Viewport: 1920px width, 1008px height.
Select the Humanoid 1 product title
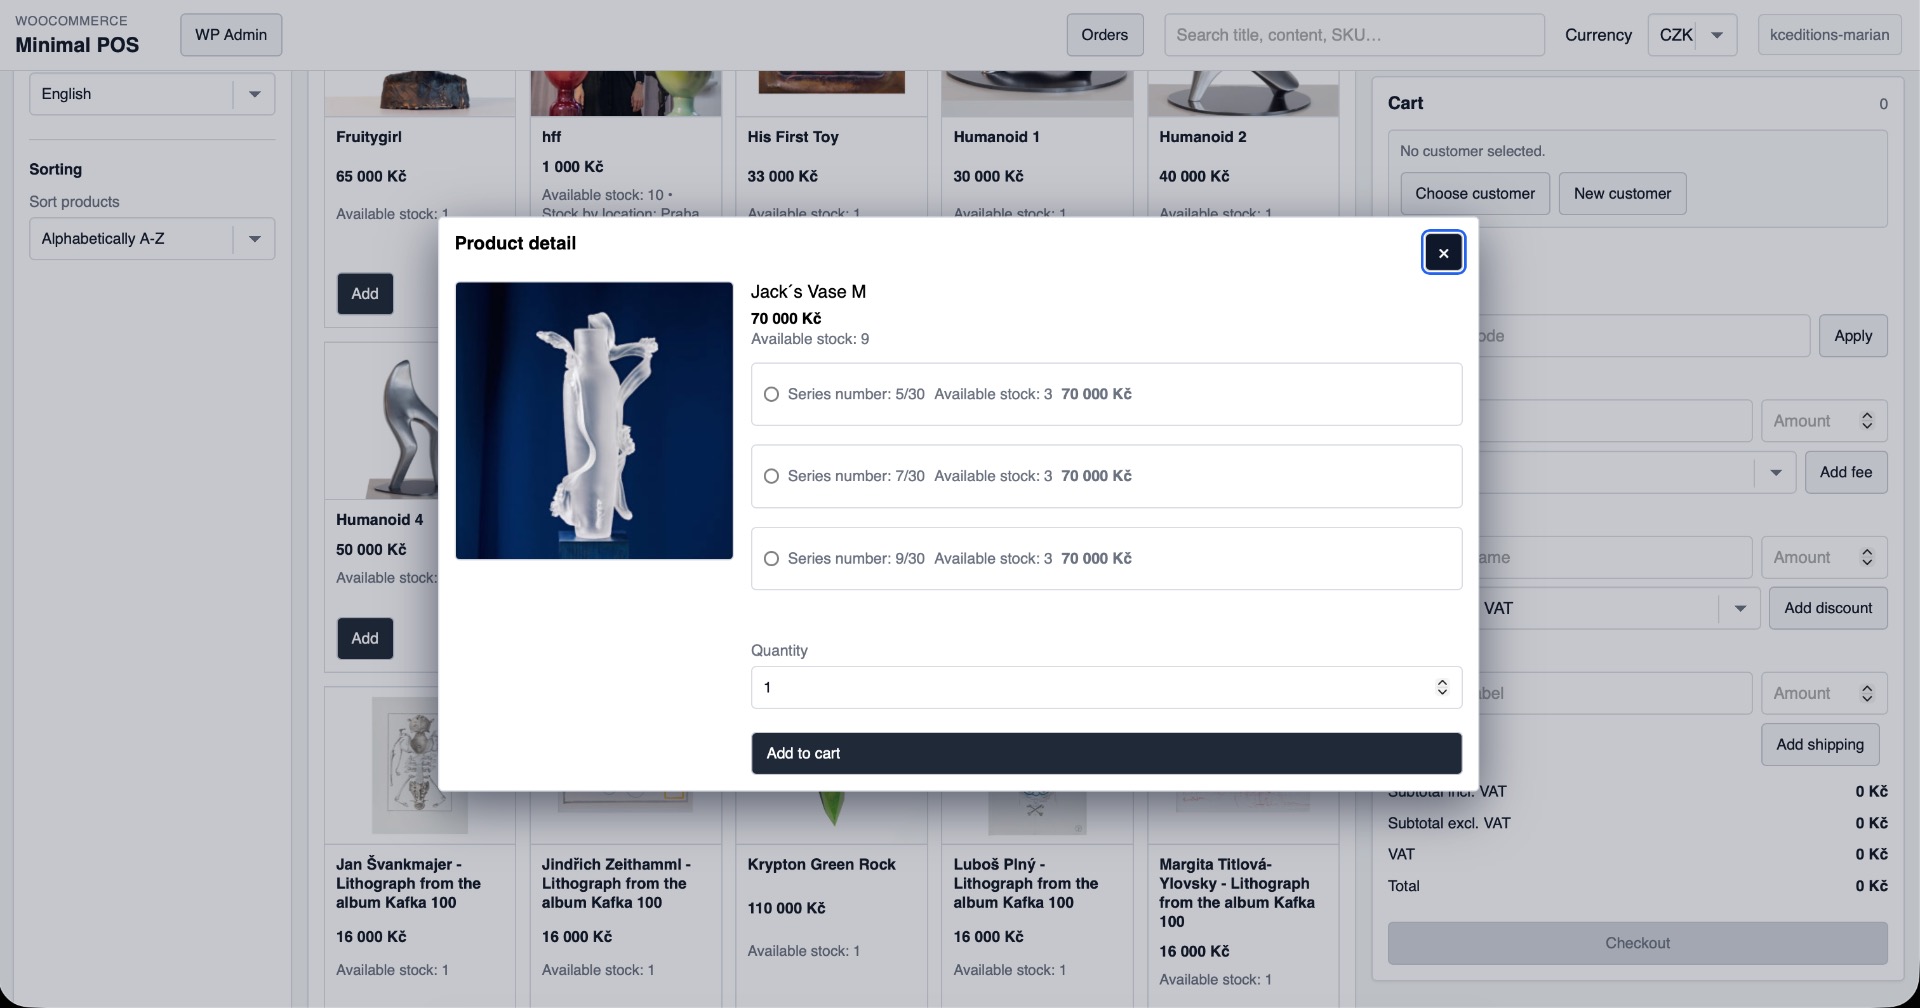click(997, 137)
